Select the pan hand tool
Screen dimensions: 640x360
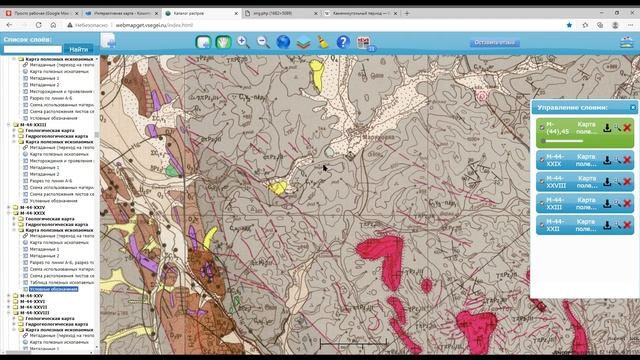223,42
